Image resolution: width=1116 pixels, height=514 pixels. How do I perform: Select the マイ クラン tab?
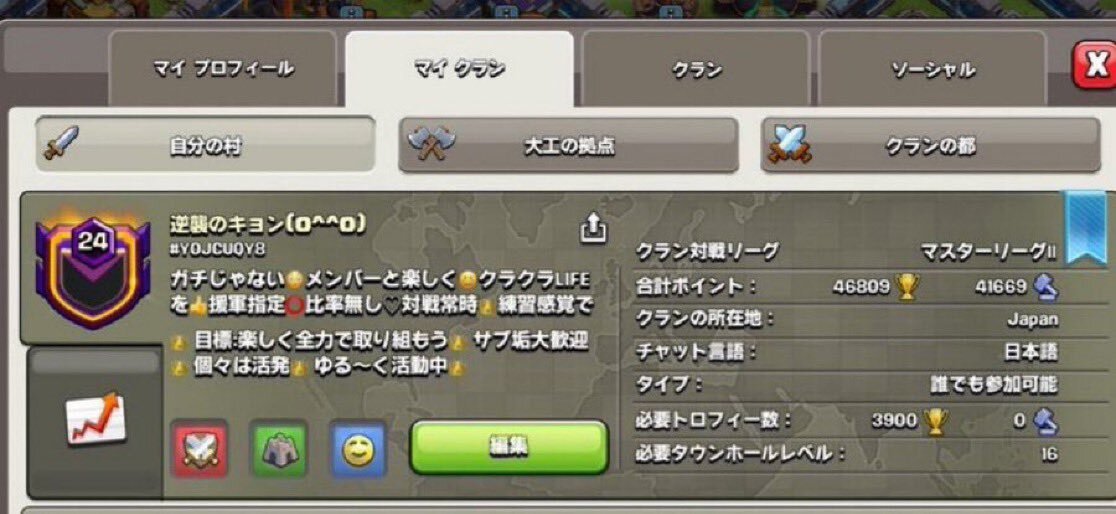(x=459, y=69)
